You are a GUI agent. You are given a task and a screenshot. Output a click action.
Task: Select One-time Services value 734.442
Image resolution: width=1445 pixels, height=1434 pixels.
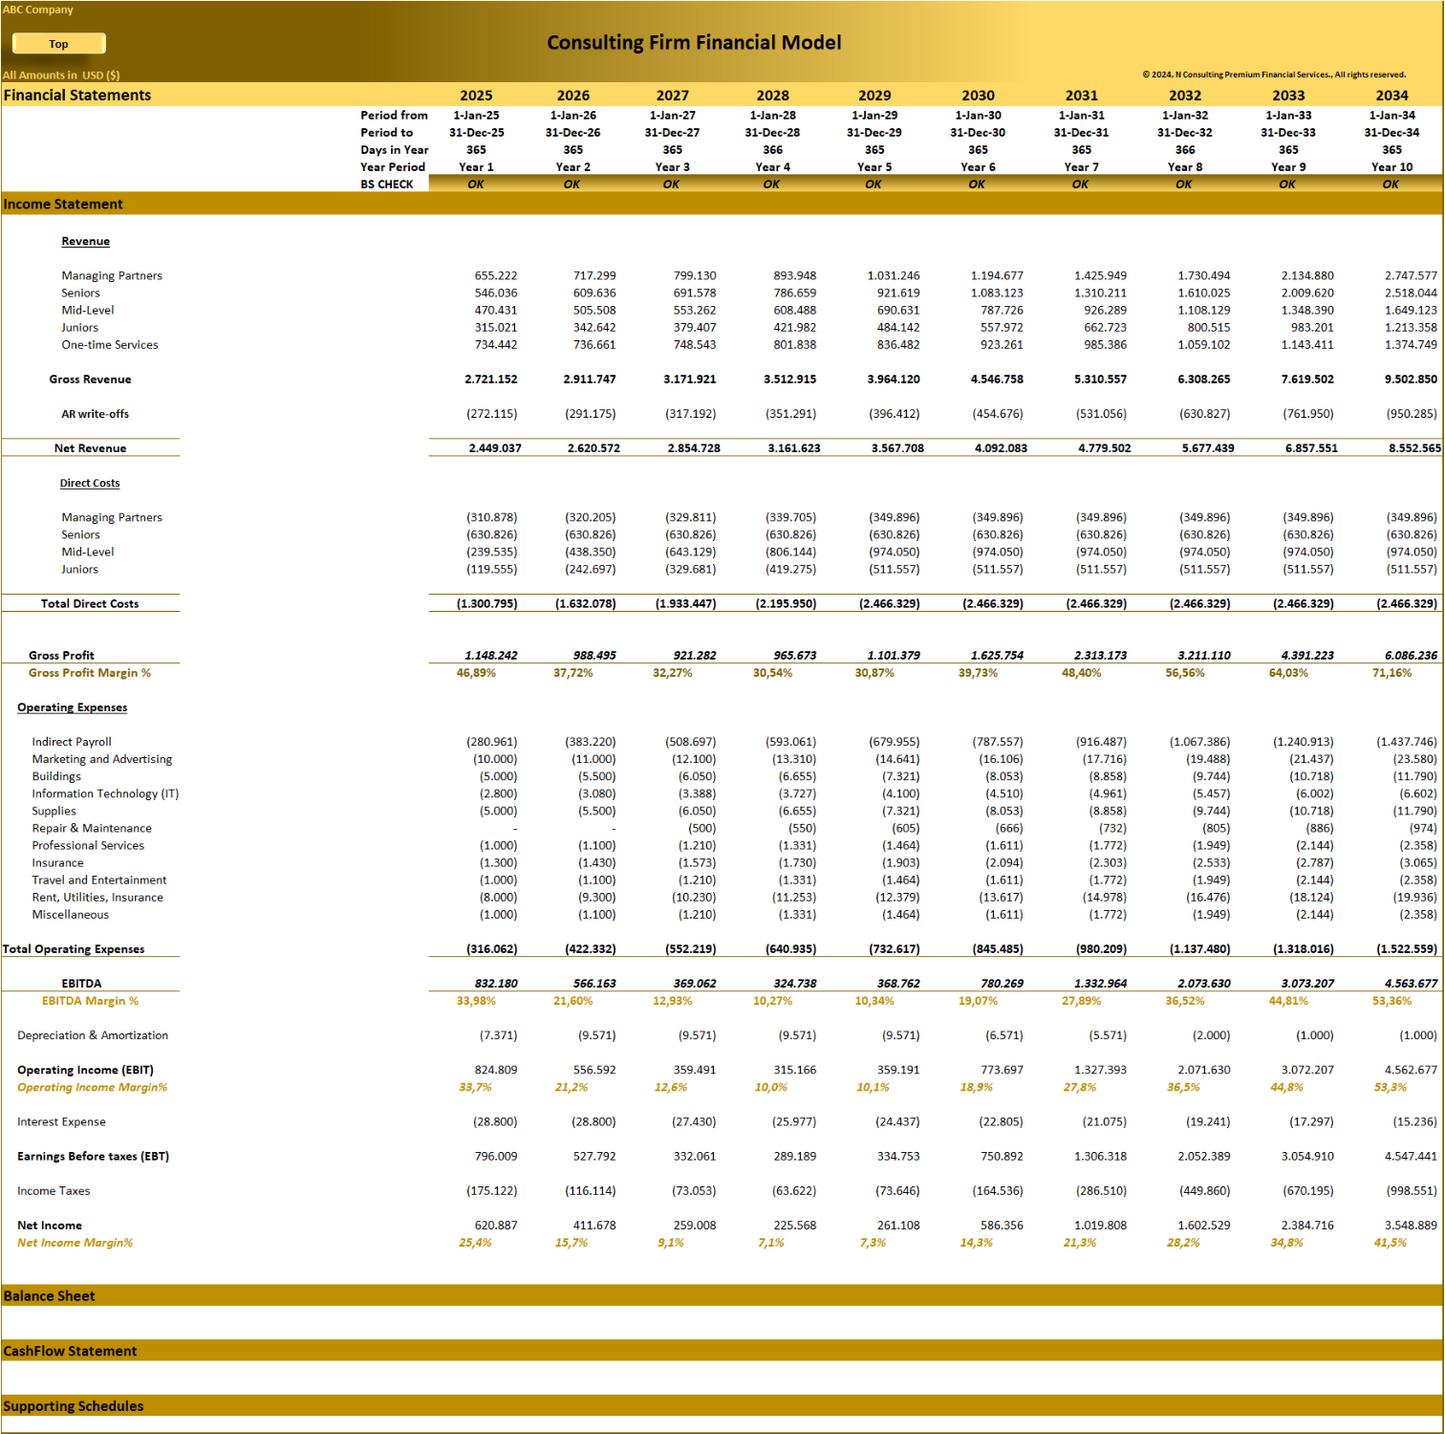(x=496, y=345)
